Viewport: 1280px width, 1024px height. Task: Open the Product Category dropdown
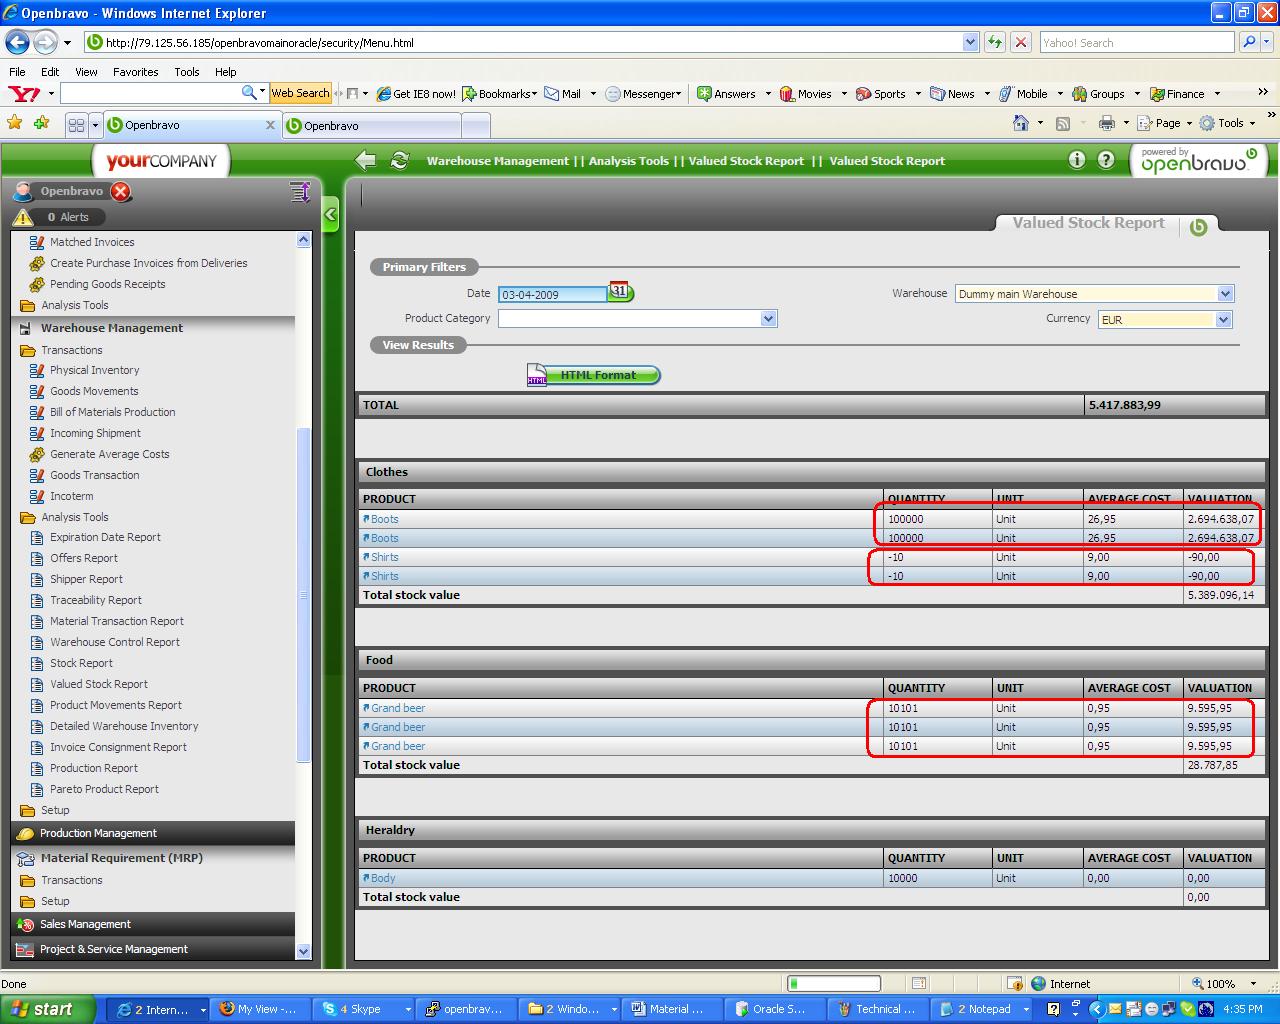tap(768, 319)
